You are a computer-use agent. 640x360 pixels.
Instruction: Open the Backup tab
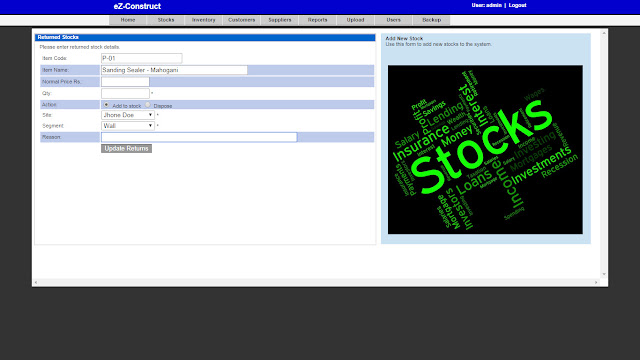[x=431, y=20]
